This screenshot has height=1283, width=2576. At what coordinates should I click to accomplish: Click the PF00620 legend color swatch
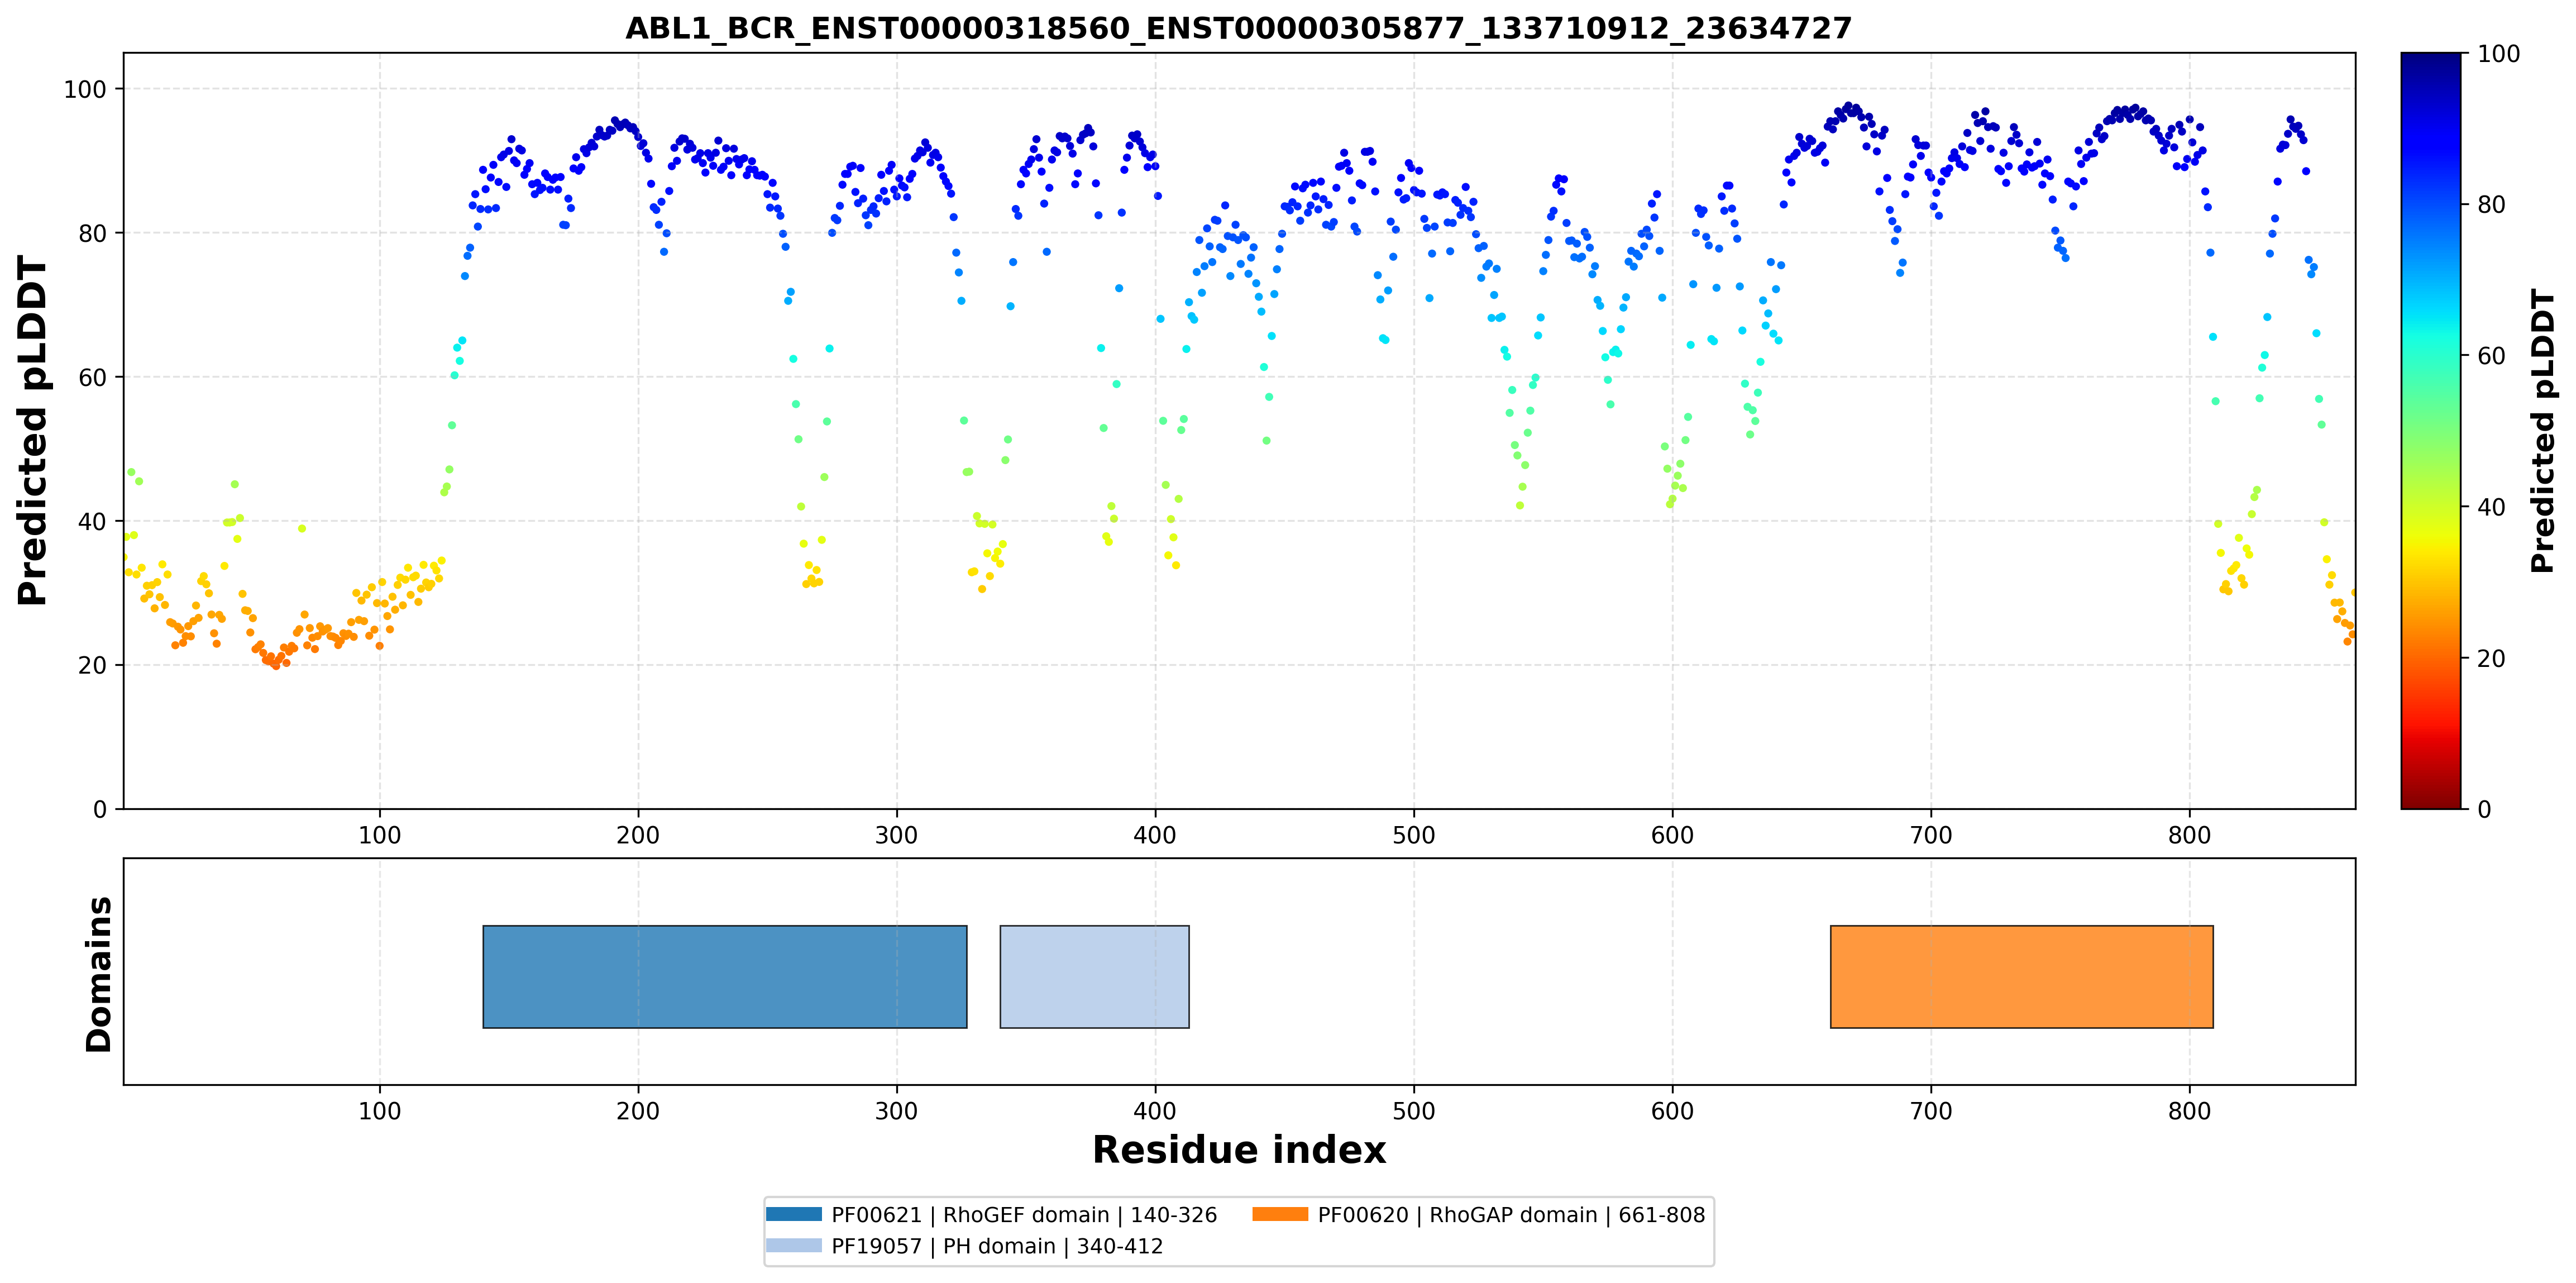tap(1280, 1214)
